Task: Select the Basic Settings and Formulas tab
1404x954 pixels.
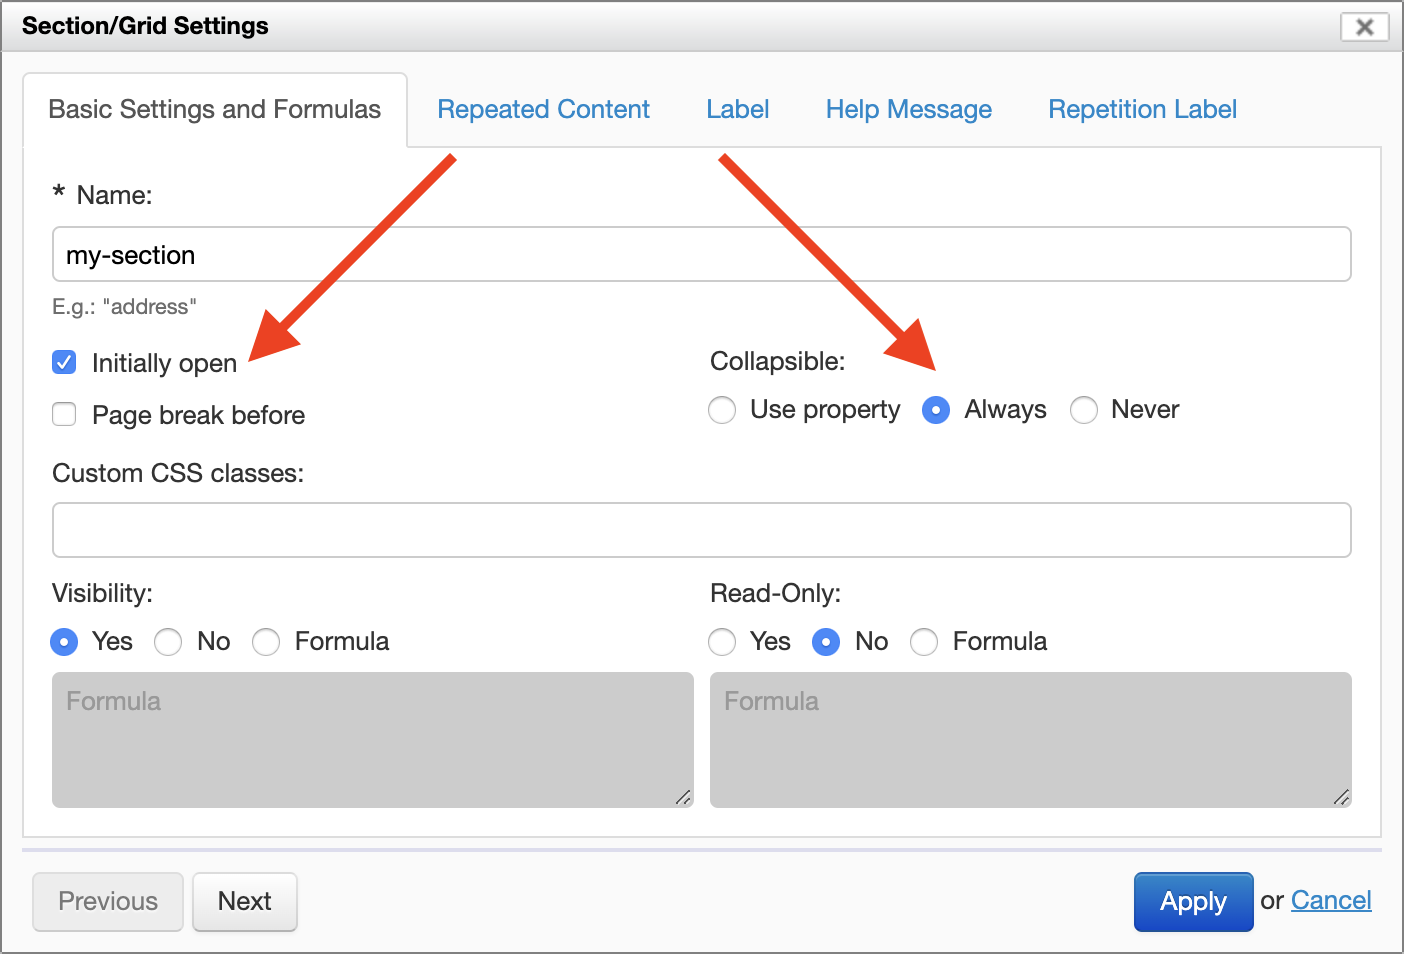Action: point(214,109)
